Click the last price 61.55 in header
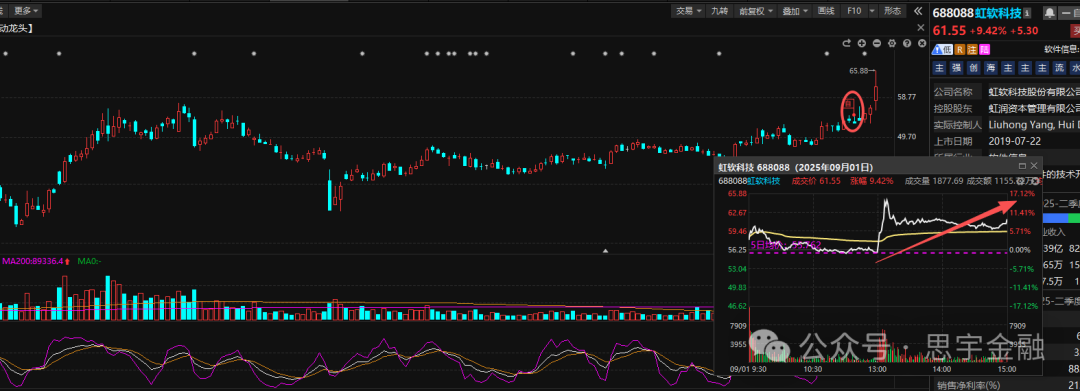 tap(948, 30)
